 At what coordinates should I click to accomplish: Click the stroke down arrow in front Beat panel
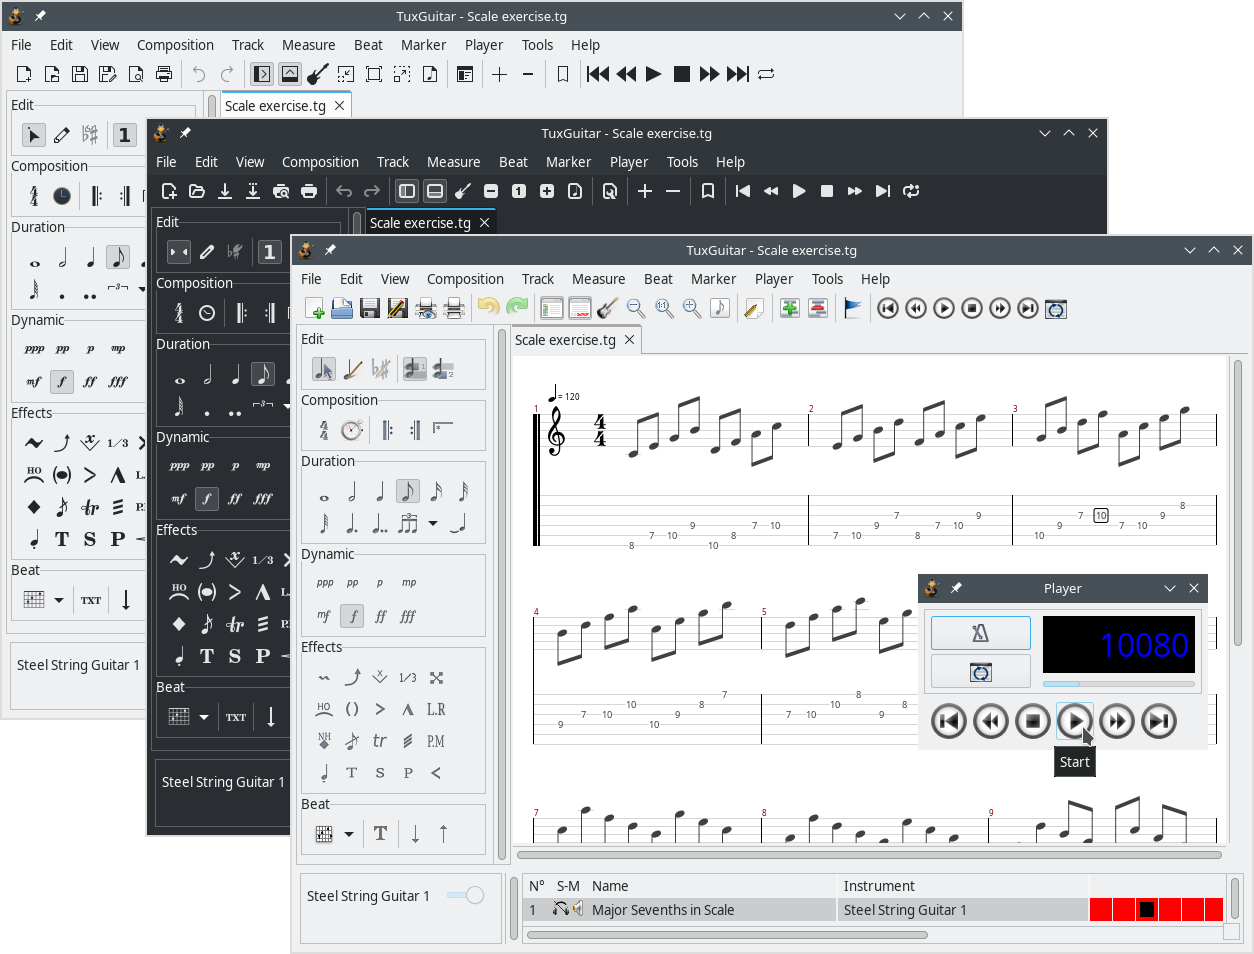click(416, 834)
